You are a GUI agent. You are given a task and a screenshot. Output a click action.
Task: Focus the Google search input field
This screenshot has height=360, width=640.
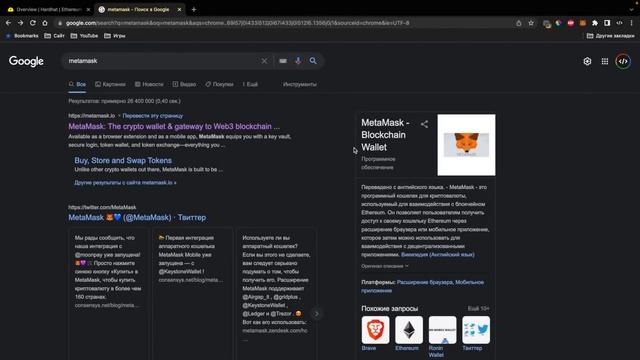[x=163, y=61]
